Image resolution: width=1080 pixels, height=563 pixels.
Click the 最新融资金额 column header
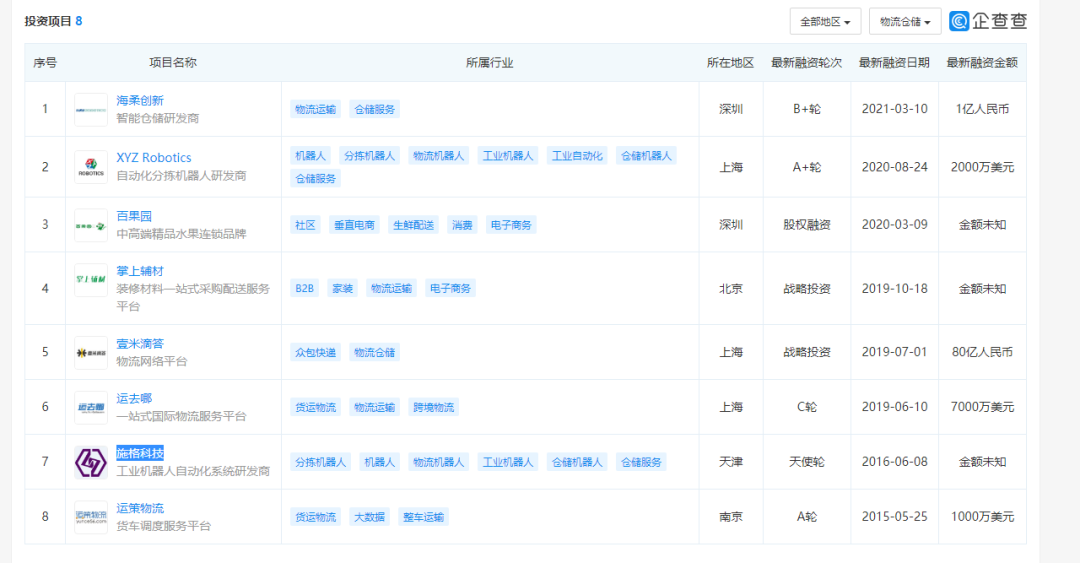coord(982,63)
